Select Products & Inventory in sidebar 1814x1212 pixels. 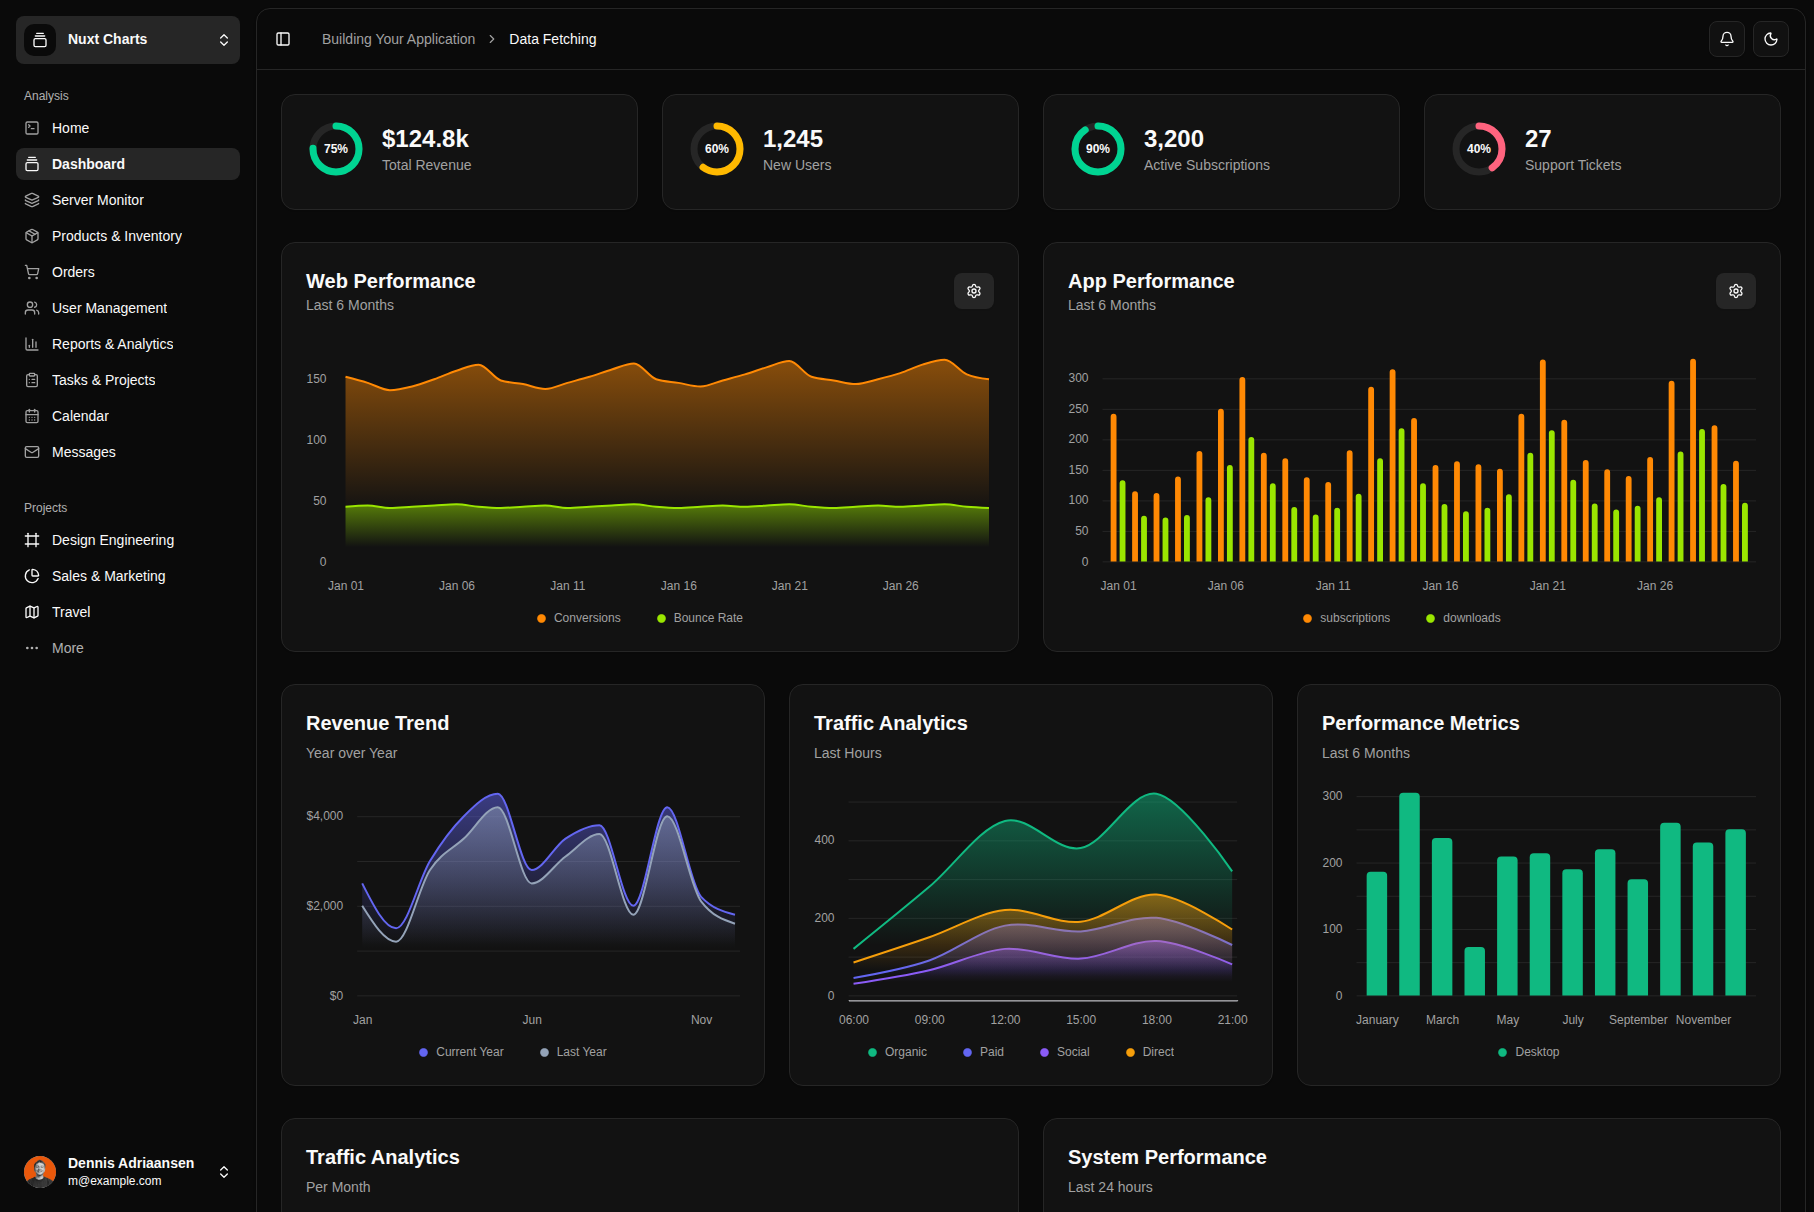[116, 236]
